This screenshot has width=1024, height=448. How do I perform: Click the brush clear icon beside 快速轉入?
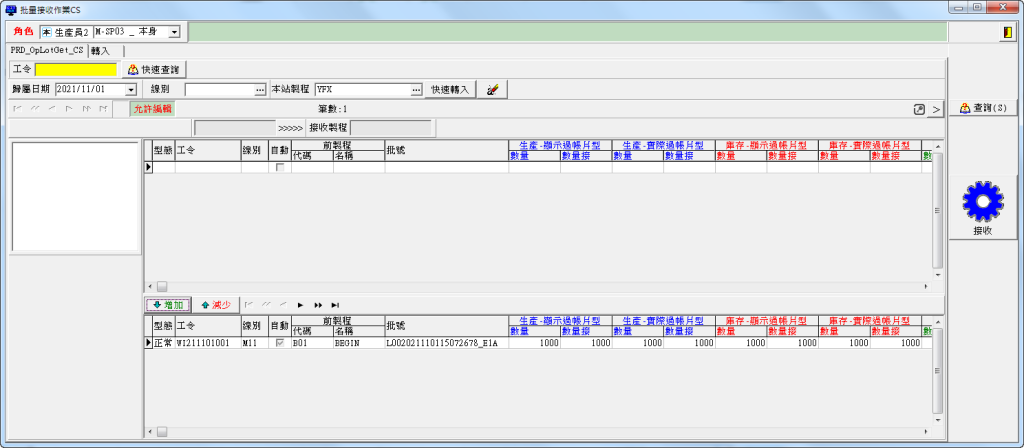[492, 89]
